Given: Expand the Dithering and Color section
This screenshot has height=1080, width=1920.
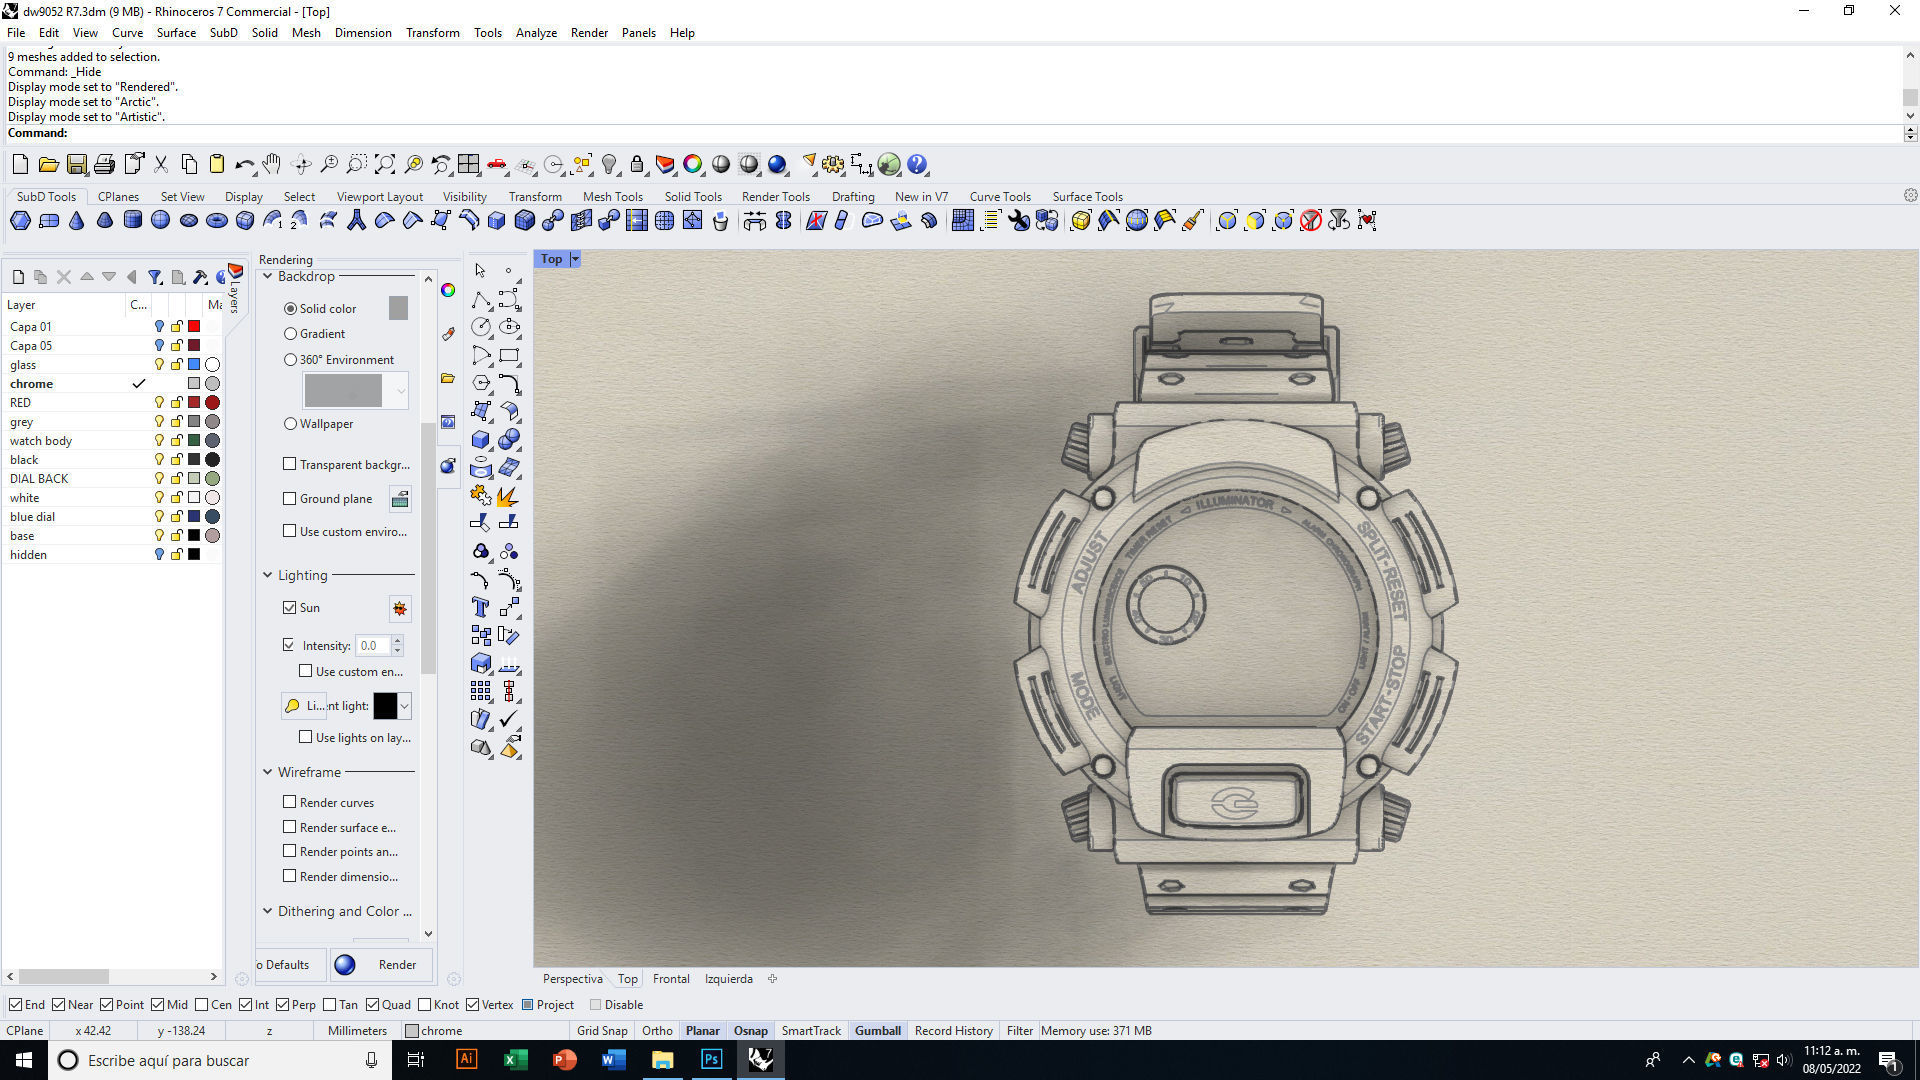Looking at the screenshot, I should tap(268, 911).
